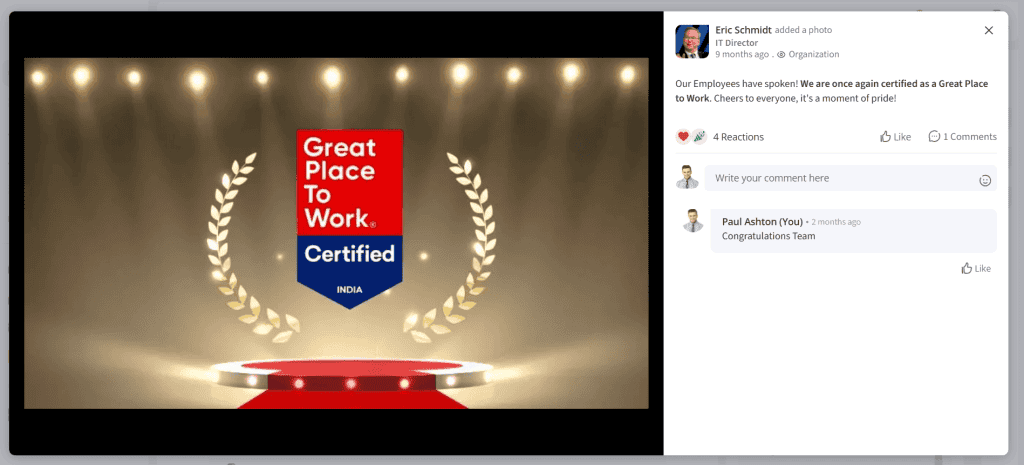This screenshot has width=1024, height=465.
Task: Click the comment input field
Action: coord(850,178)
